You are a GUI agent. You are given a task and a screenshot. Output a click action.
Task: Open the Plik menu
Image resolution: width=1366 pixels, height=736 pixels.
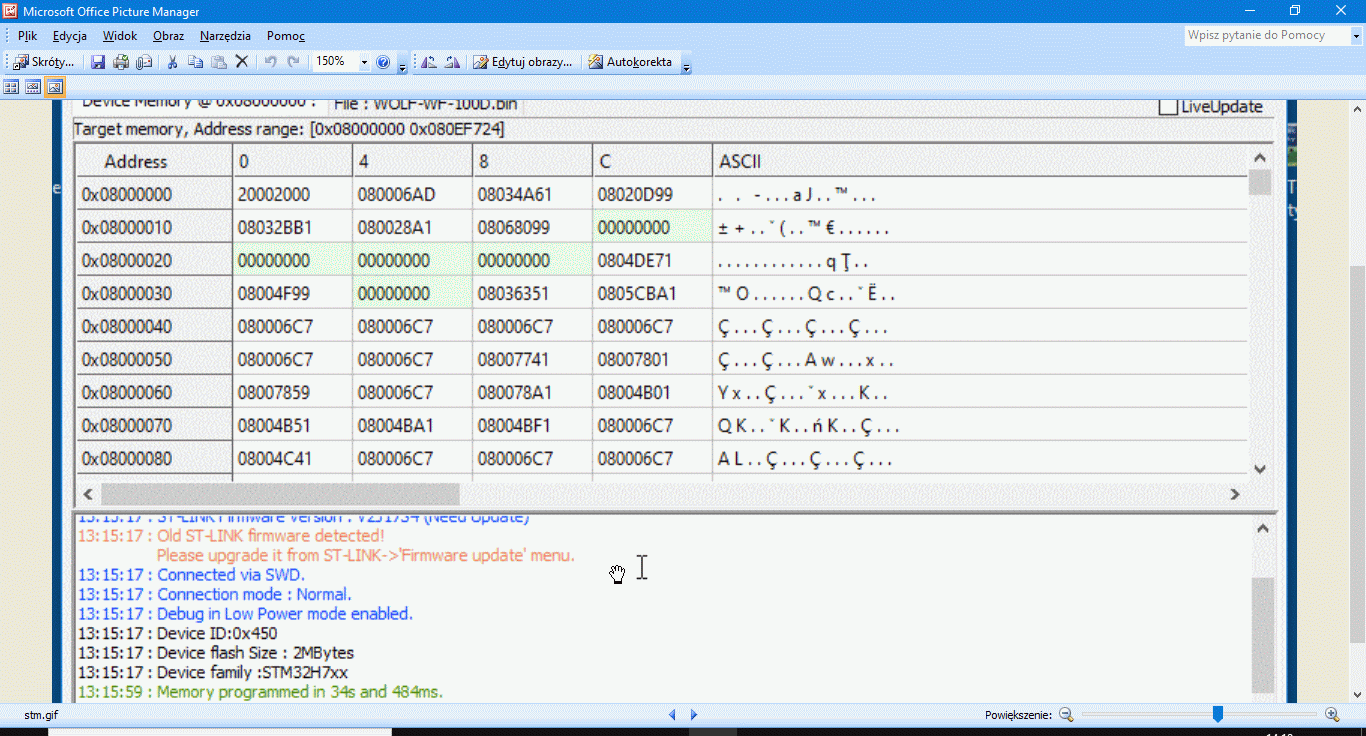(27, 36)
